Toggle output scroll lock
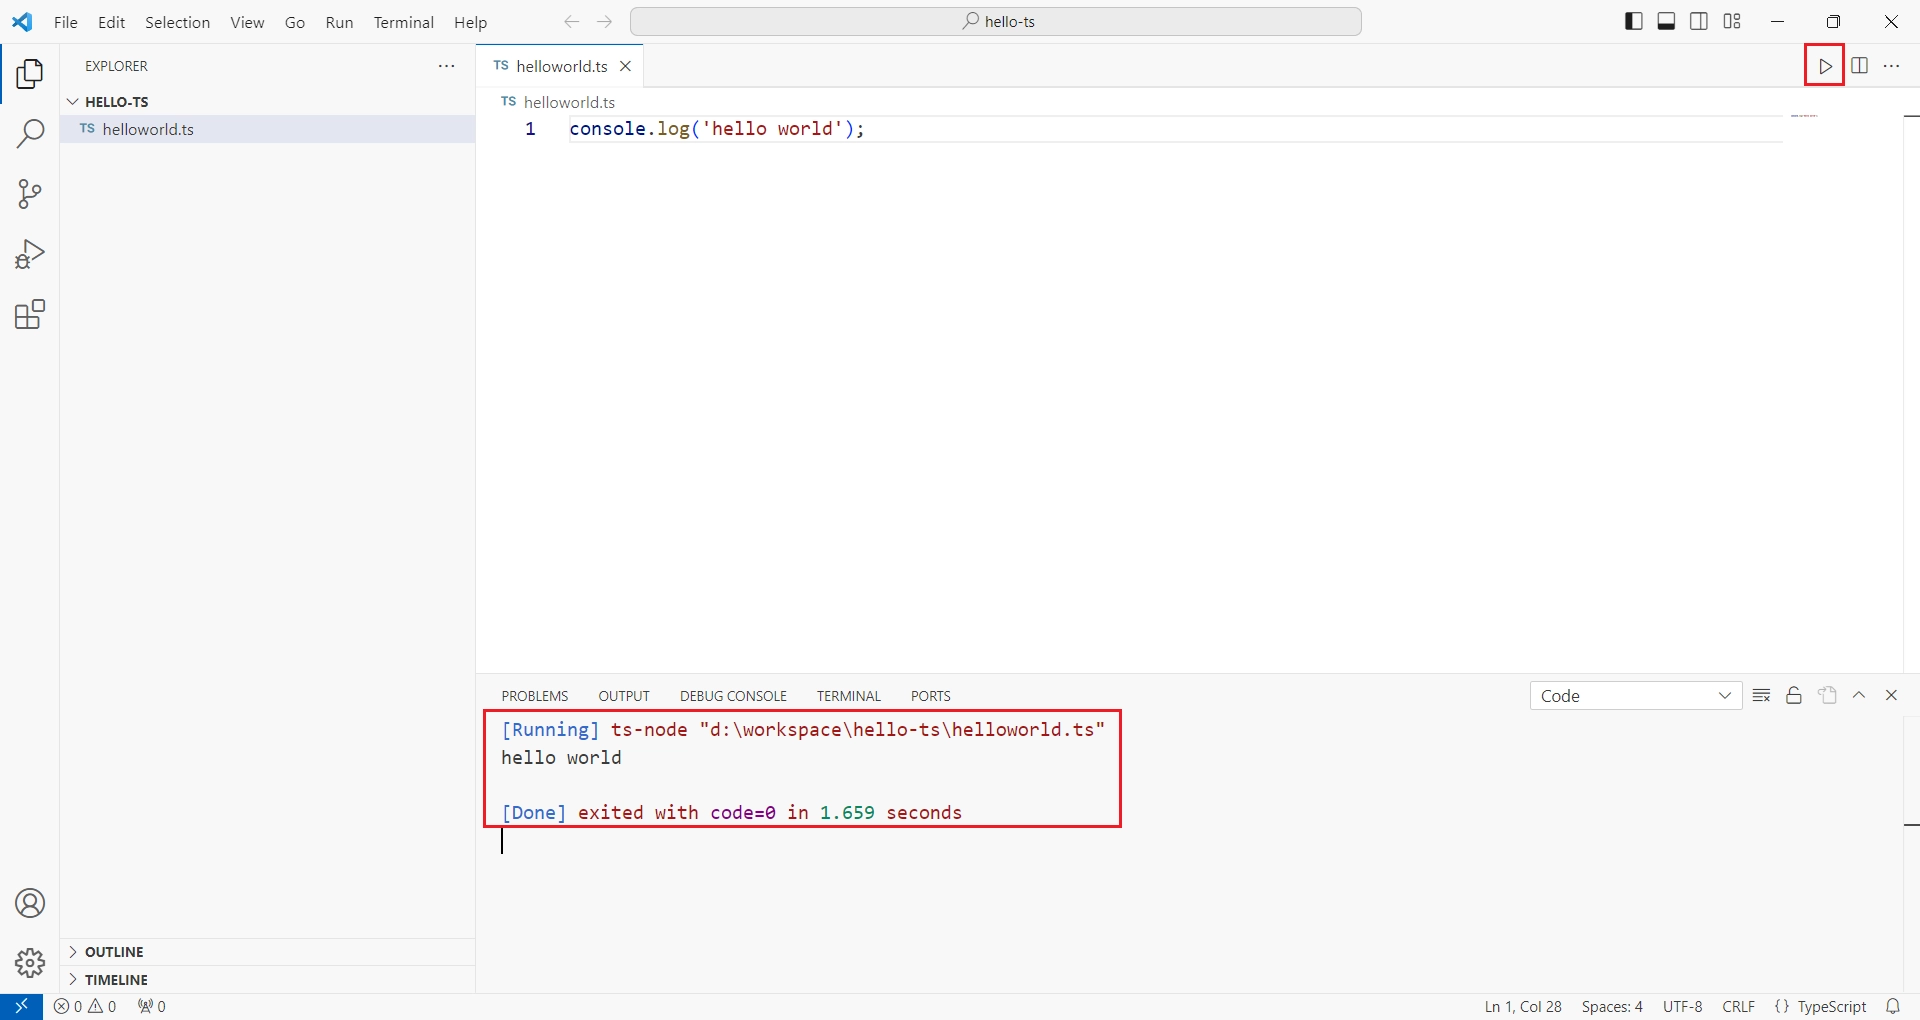Screen dimensions: 1920x1020 point(1794,696)
